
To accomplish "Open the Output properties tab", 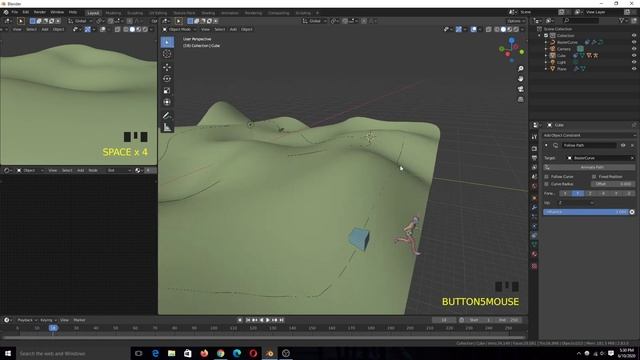I will (x=534, y=158).
